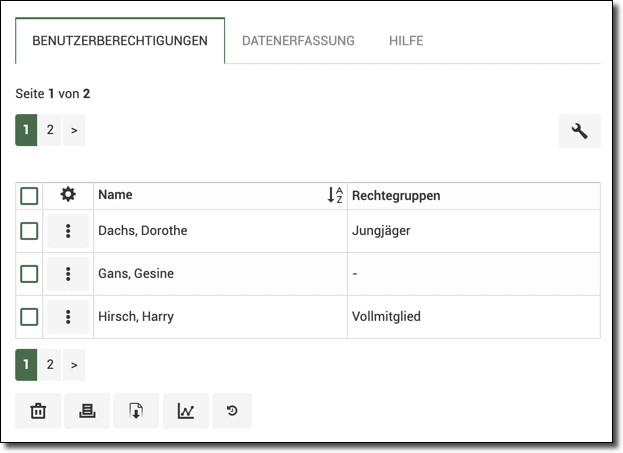This screenshot has height=453, width=623.
Task: Open the line chart statistics icon
Action: point(185,411)
